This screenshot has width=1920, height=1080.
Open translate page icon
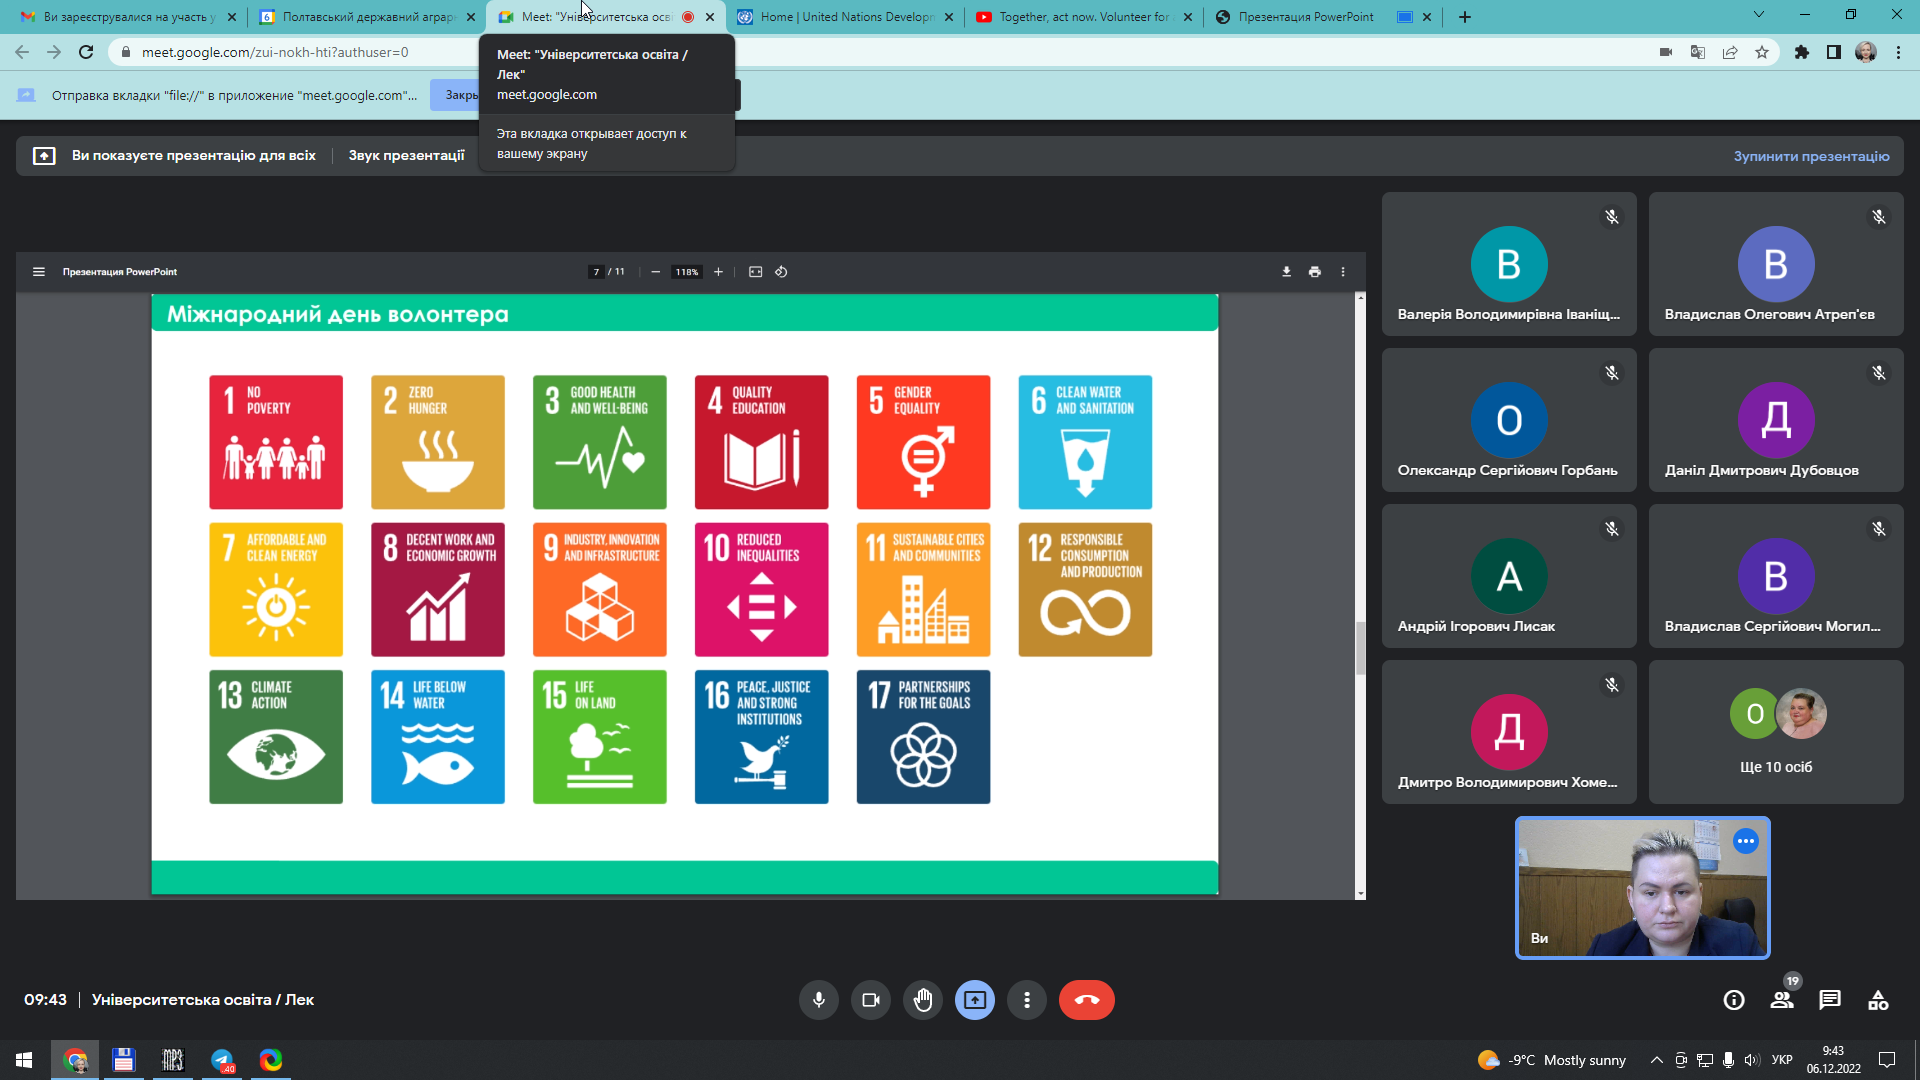[1698, 52]
